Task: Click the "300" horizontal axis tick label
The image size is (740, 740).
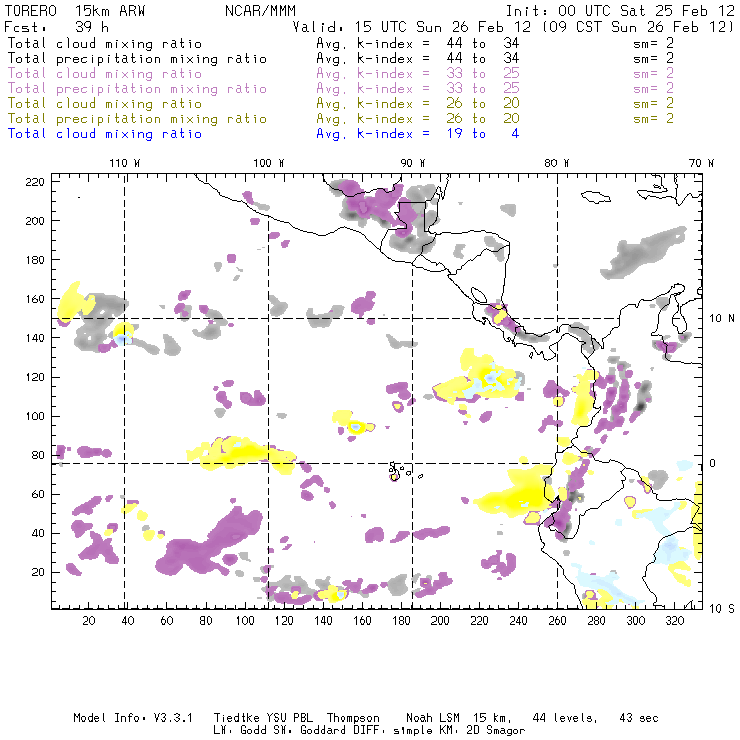Action: coord(636,621)
